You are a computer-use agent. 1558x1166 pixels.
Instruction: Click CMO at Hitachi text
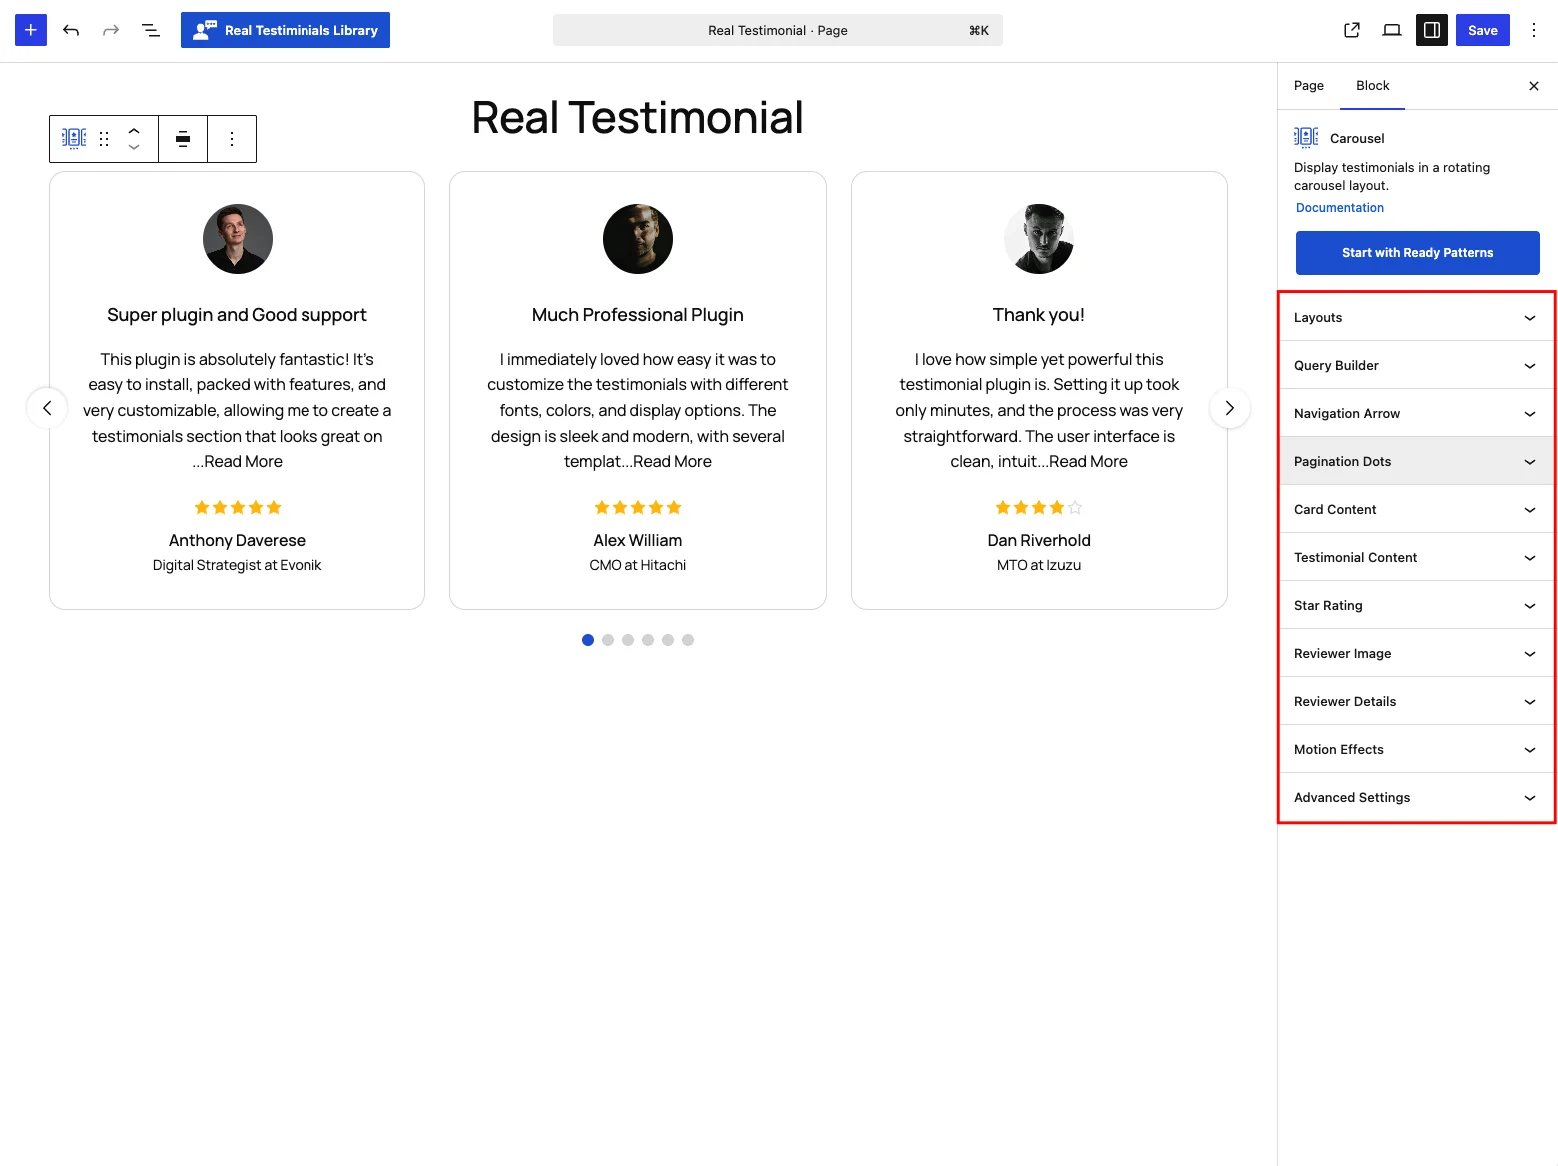(638, 566)
